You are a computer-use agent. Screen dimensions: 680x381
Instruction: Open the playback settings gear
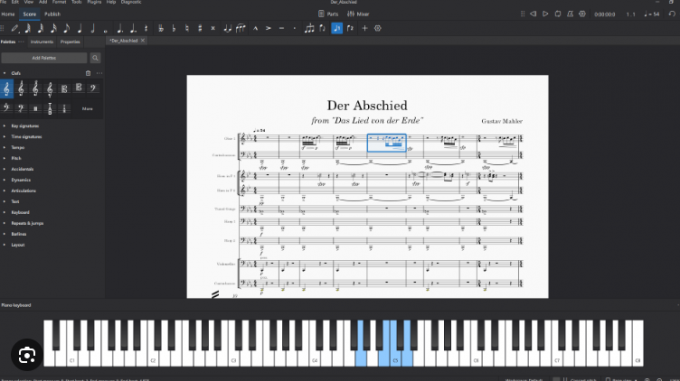click(x=582, y=14)
